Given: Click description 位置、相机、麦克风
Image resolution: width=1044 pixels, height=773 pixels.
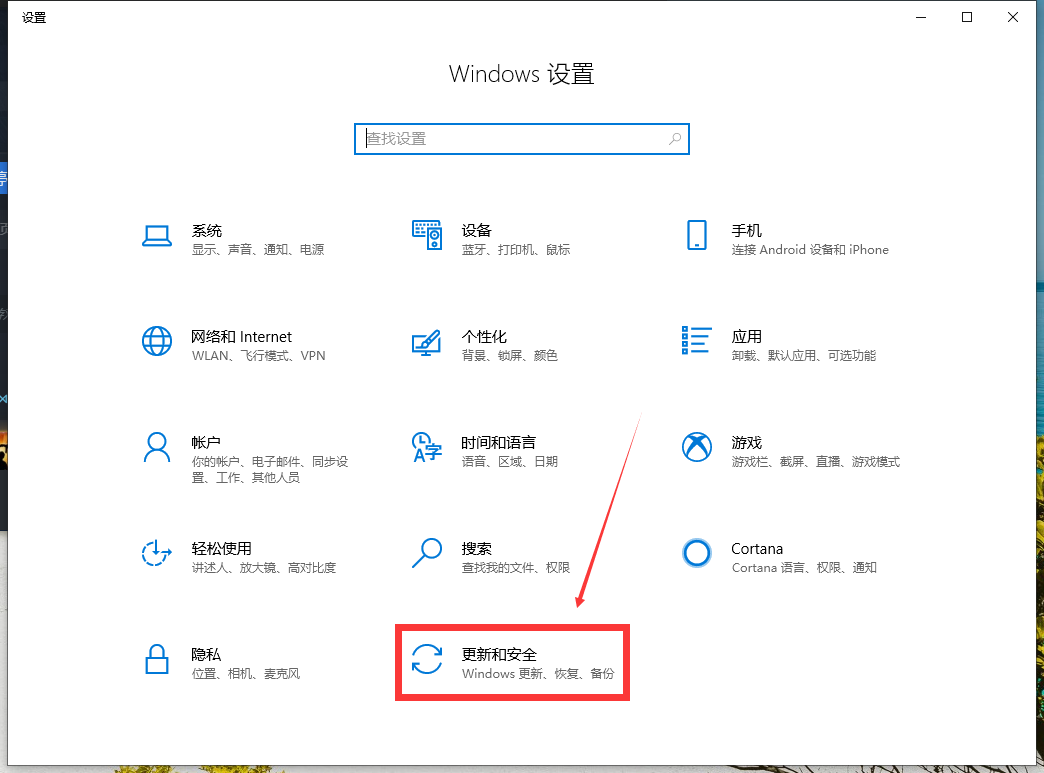Looking at the screenshot, I should (x=246, y=673).
